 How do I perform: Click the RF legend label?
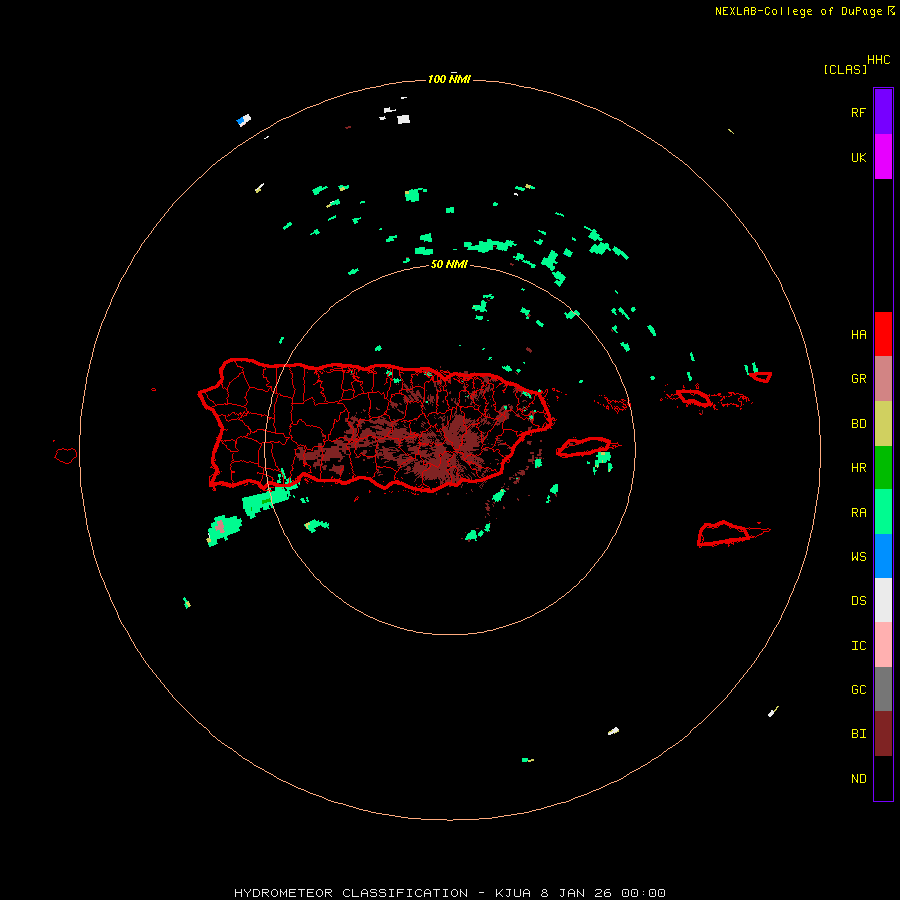[858, 112]
